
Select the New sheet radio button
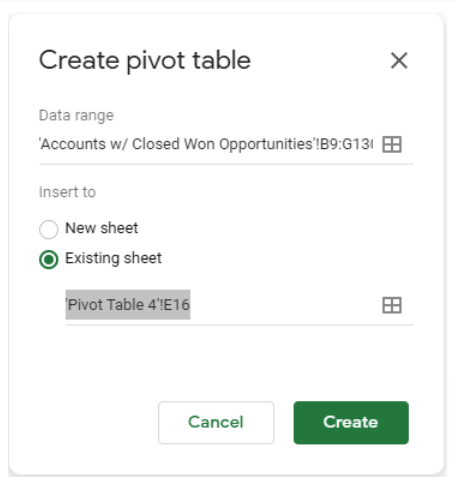[x=49, y=229]
